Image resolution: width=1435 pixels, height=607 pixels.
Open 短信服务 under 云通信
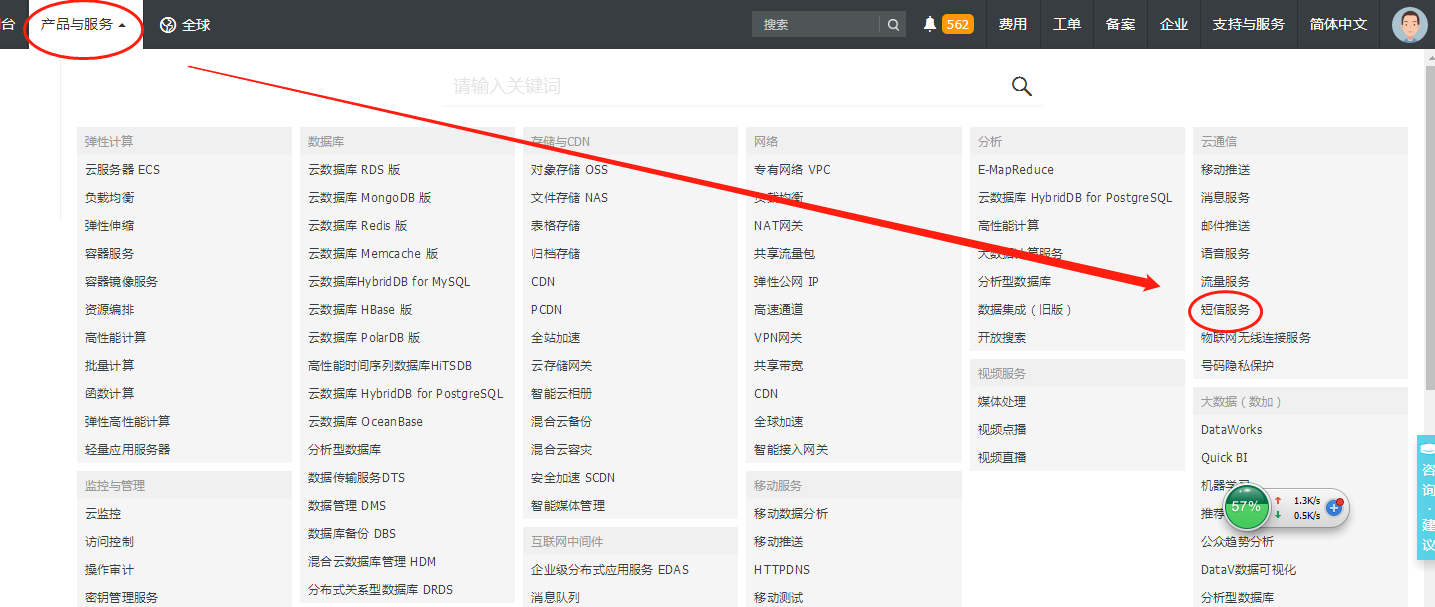tap(1225, 310)
